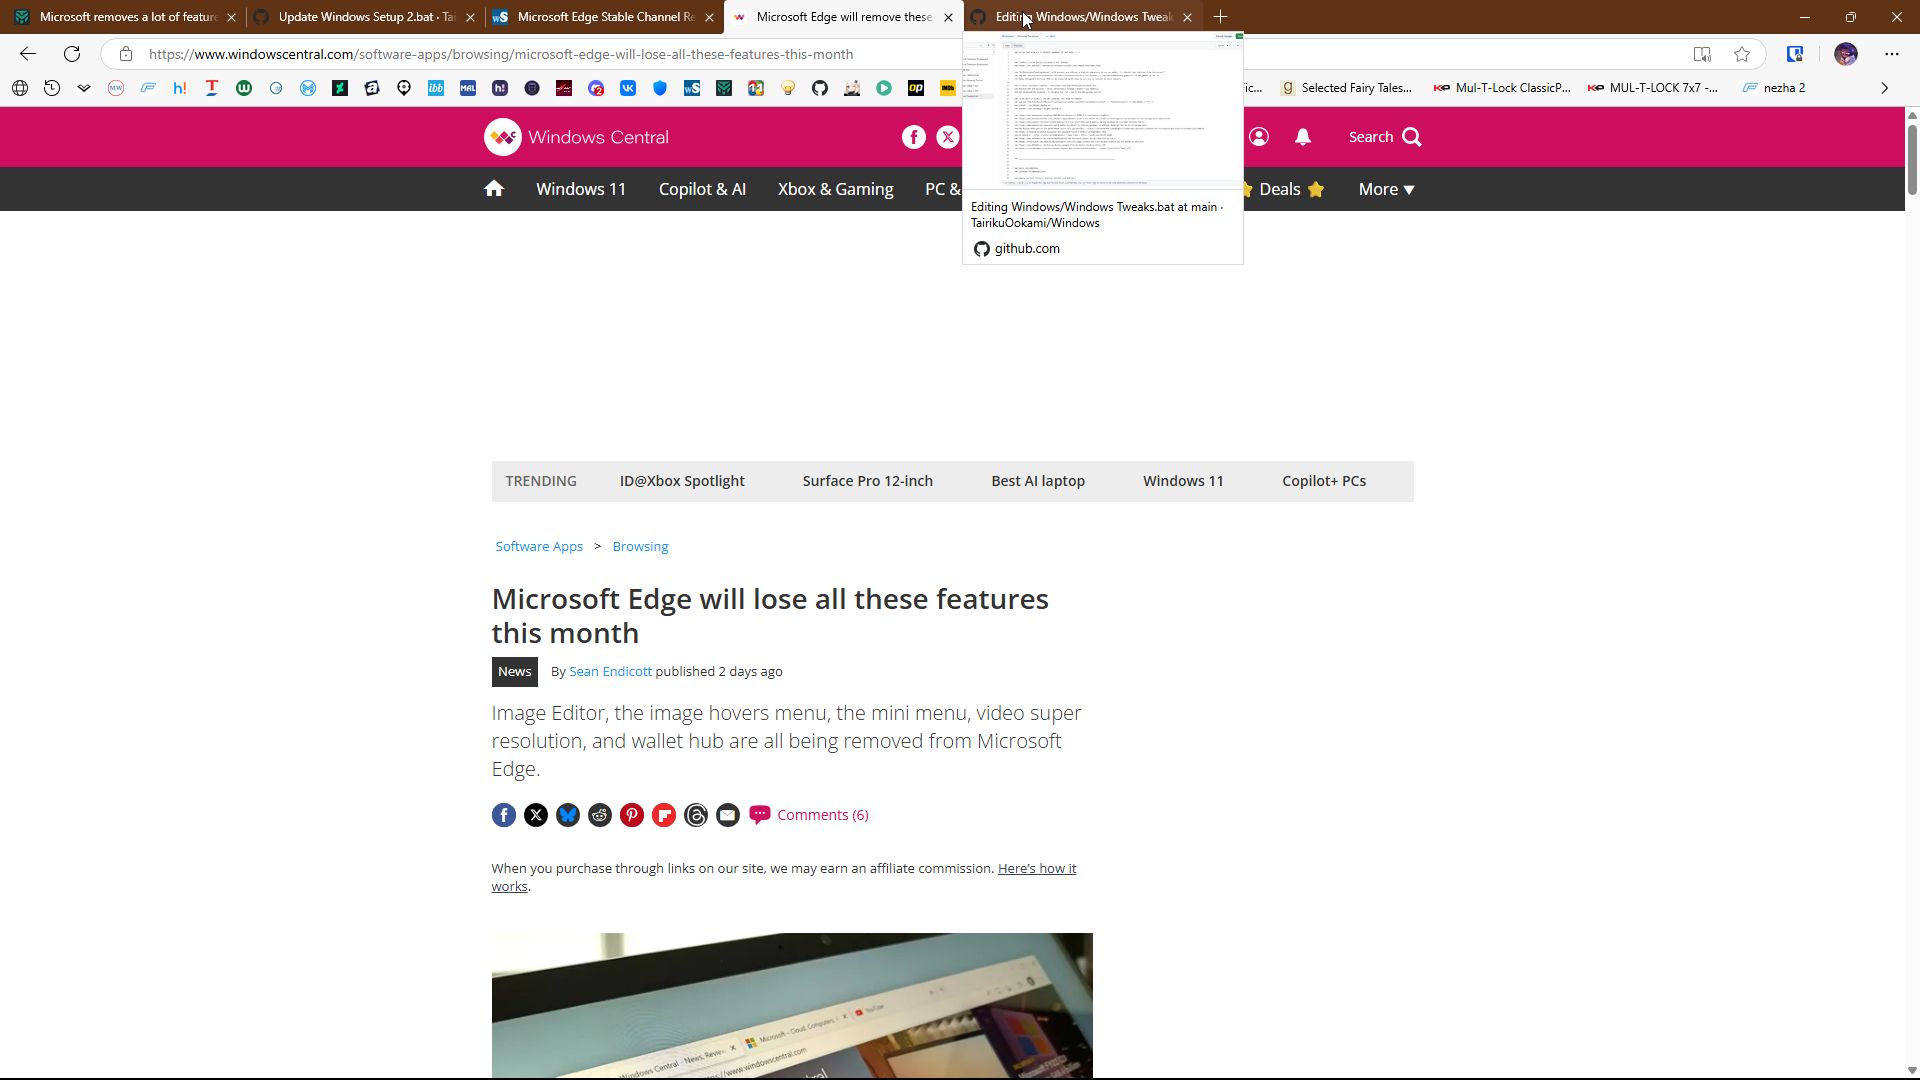
Task: Open the Deals navigation menu item
Action: pyautogui.click(x=1282, y=189)
